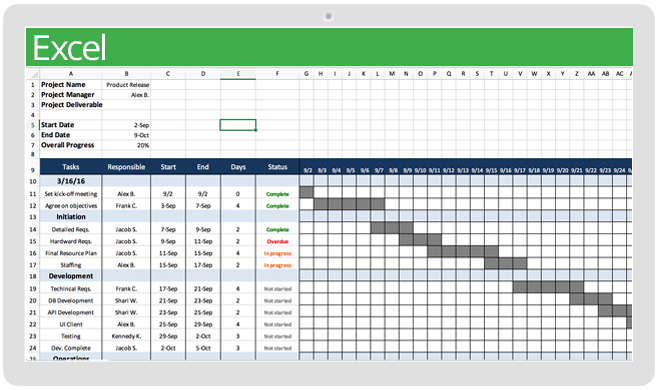Click the select-all corner of the sheet
This screenshot has width=660, height=390.
(x=33, y=74)
